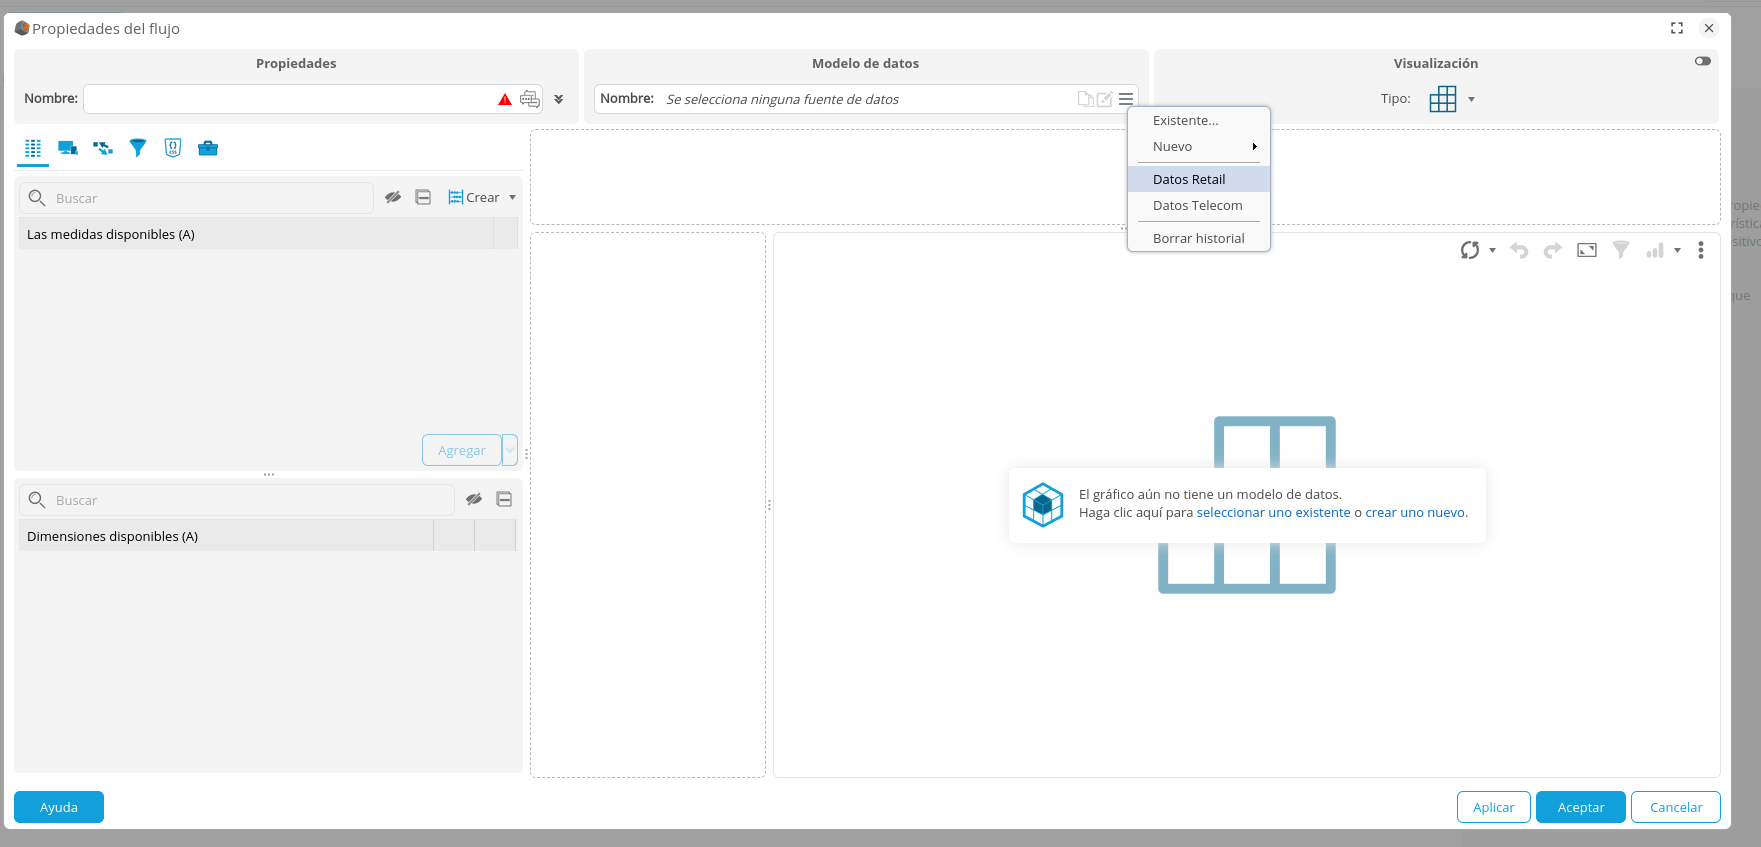
Task: Toggle hidden measures eye icon
Action: pyautogui.click(x=393, y=198)
